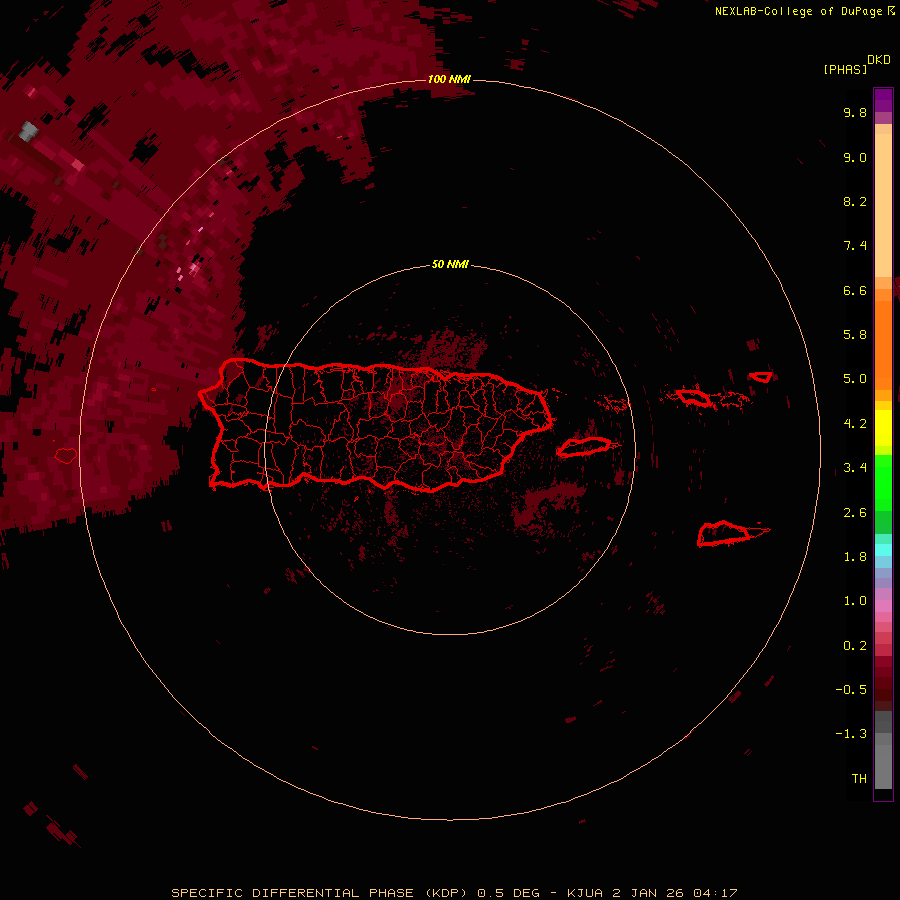This screenshot has height=900, width=900.
Task: Select the 8.2 scale value
Action: pos(855,201)
